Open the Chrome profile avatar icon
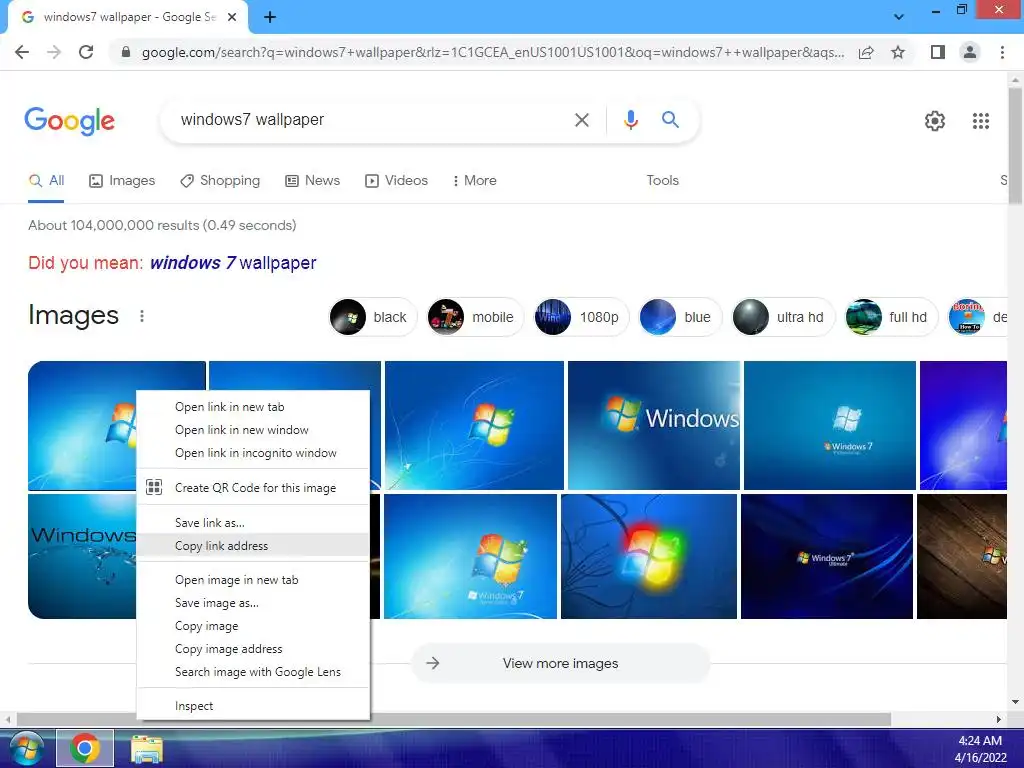Screen dimensions: 1024x768 pyautogui.click(x=970, y=52)
